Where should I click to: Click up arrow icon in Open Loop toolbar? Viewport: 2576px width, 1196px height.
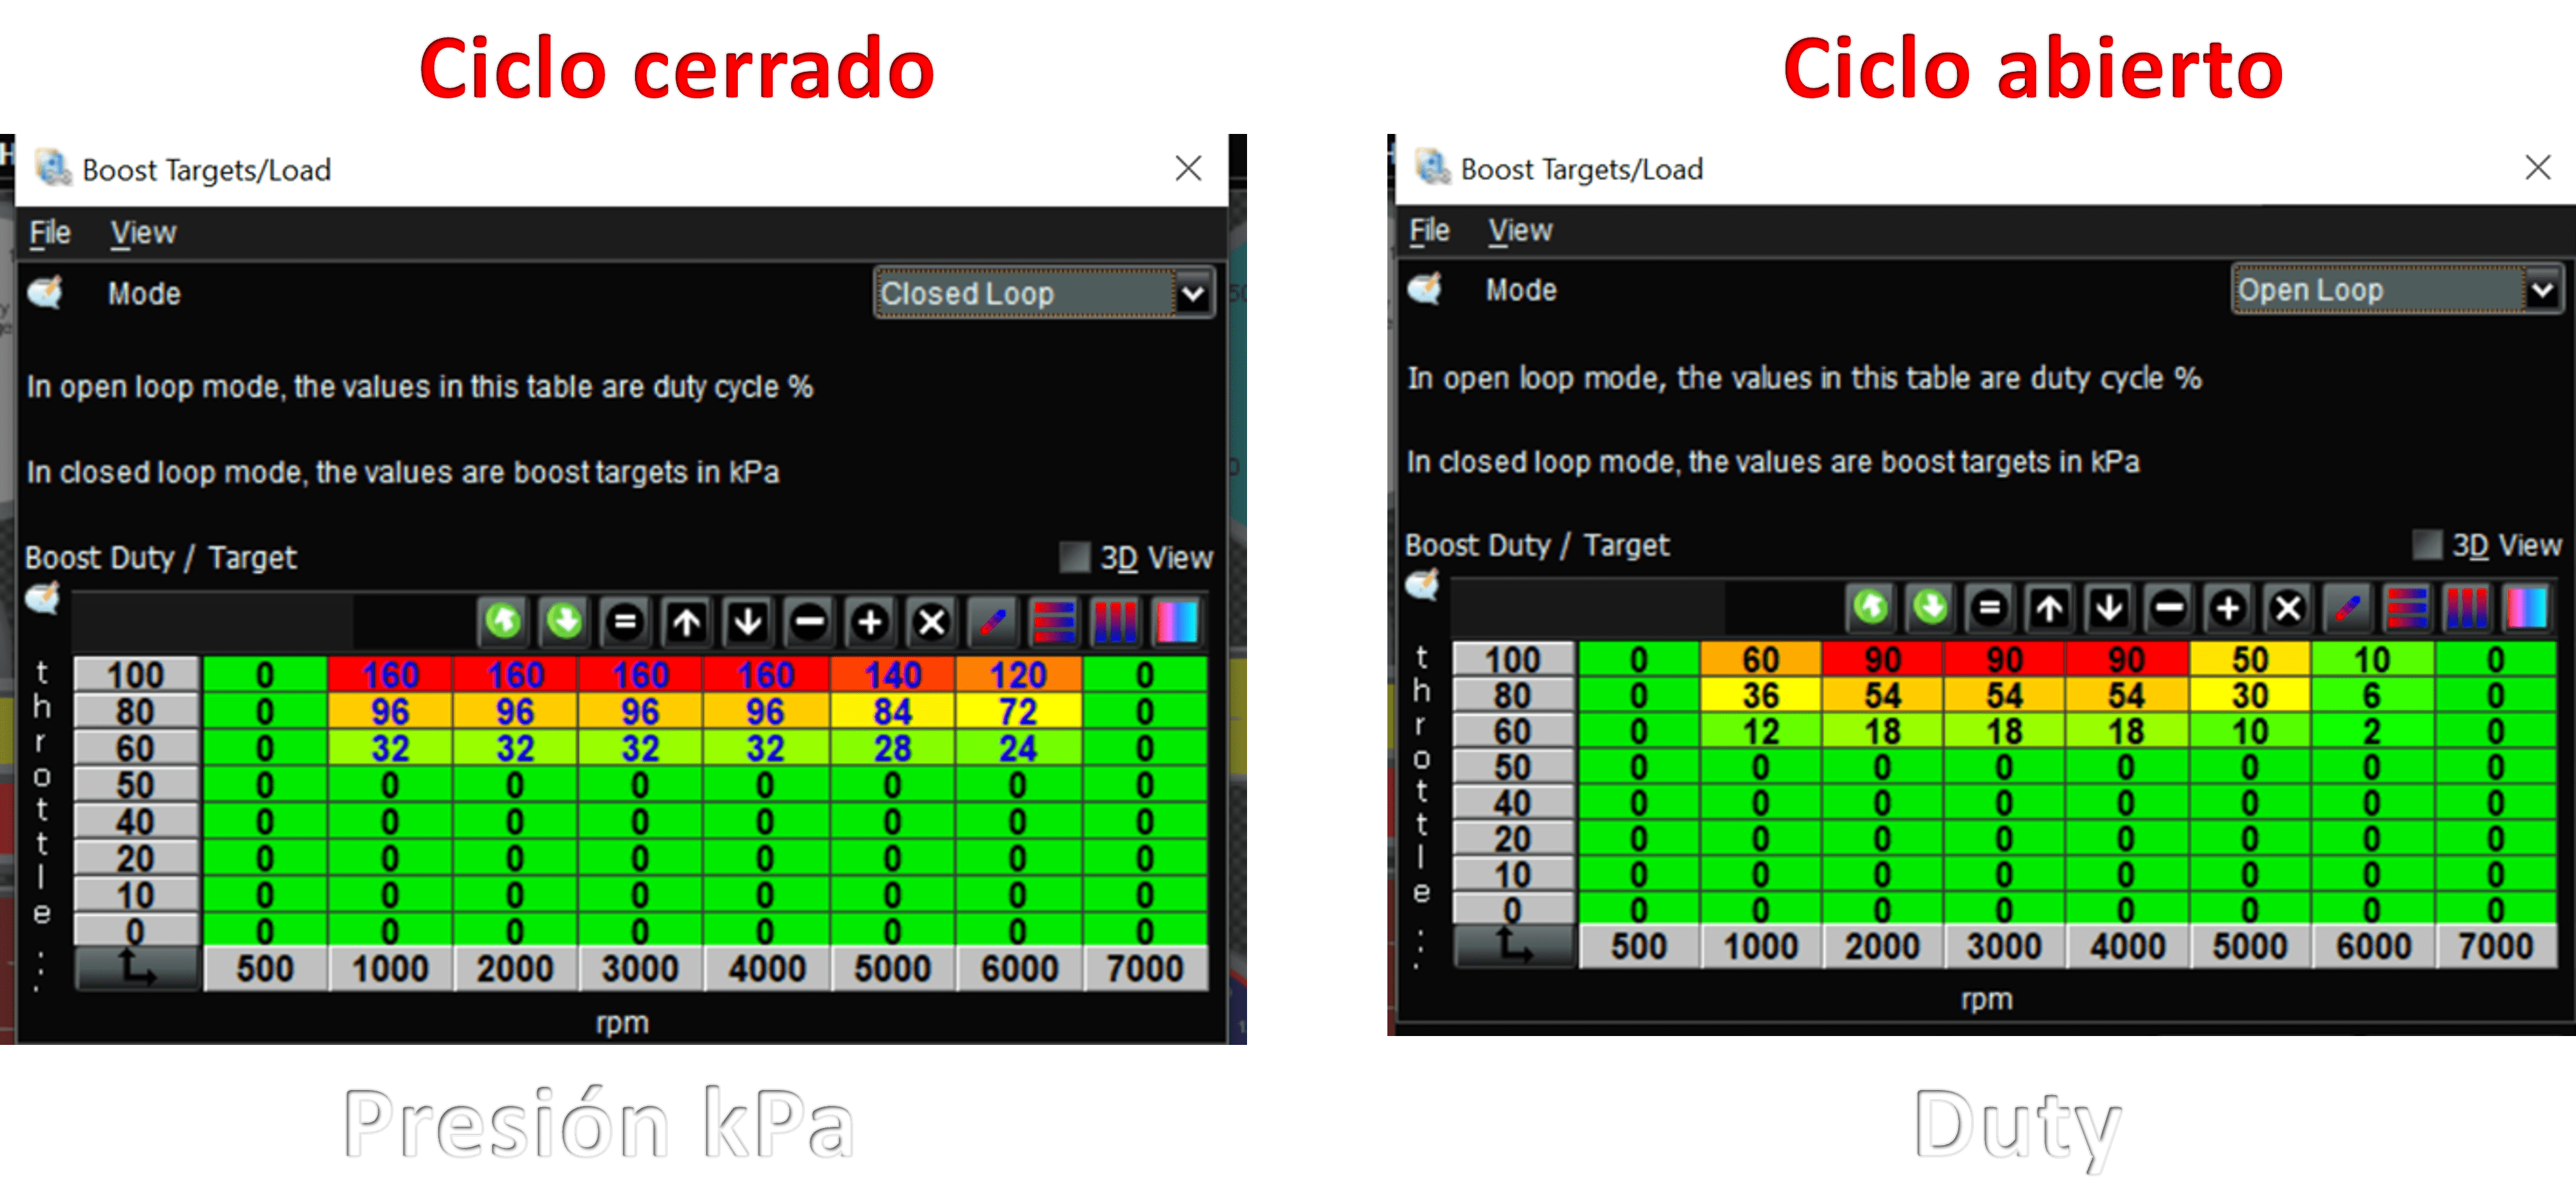pos(2049,607)
